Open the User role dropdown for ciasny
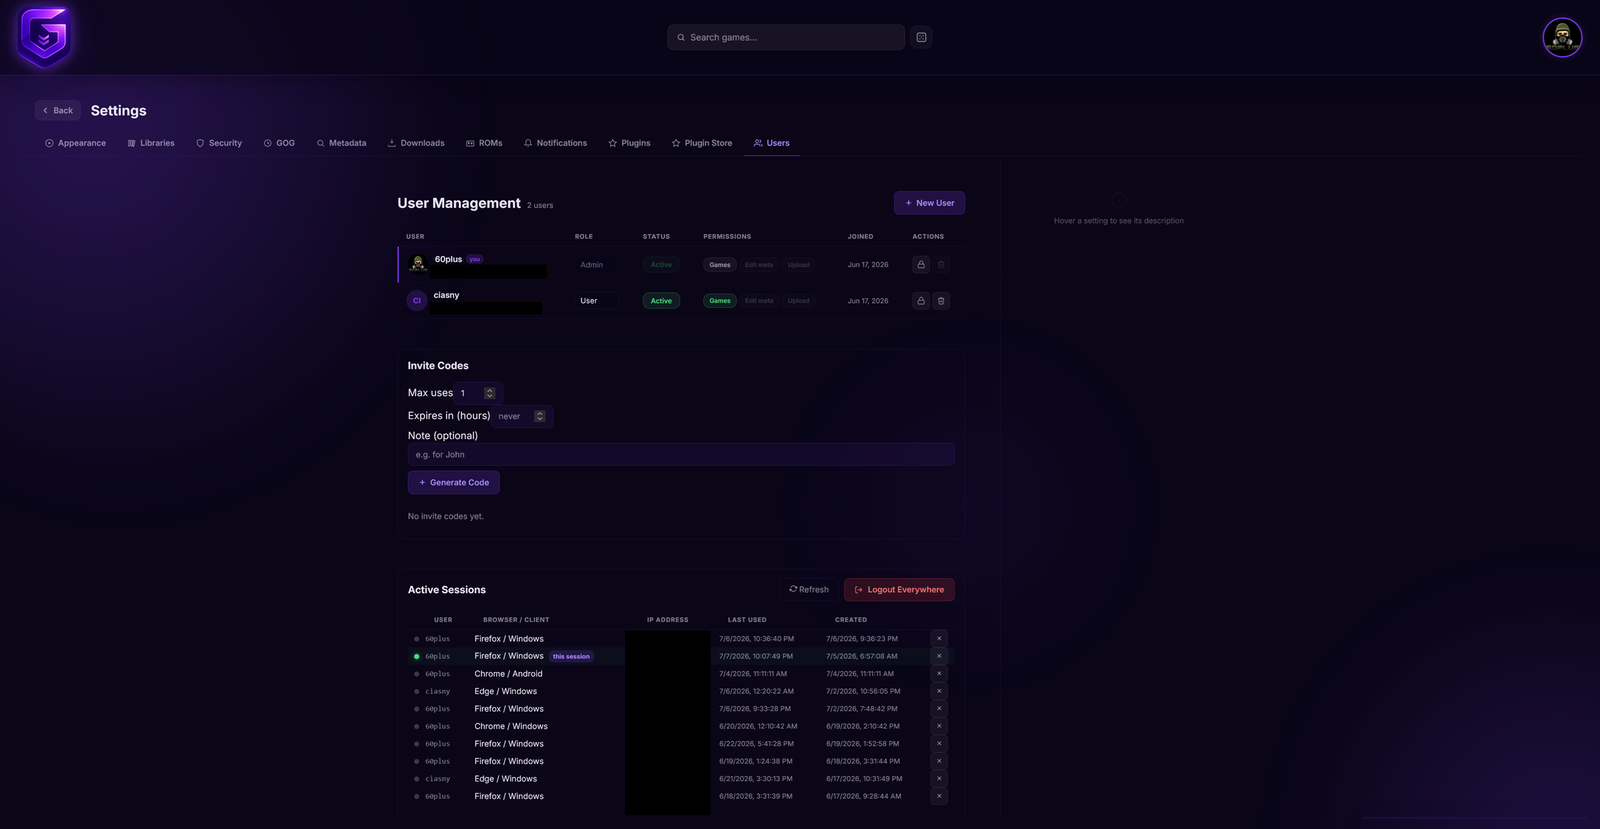Screen dimensions: 1600x829 [x=596, y=301]
